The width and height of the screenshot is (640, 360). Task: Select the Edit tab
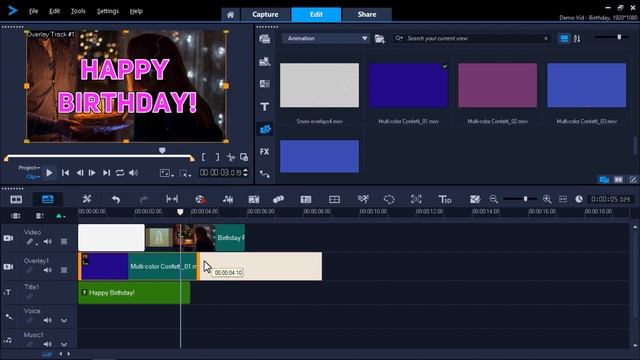[316, 14]
